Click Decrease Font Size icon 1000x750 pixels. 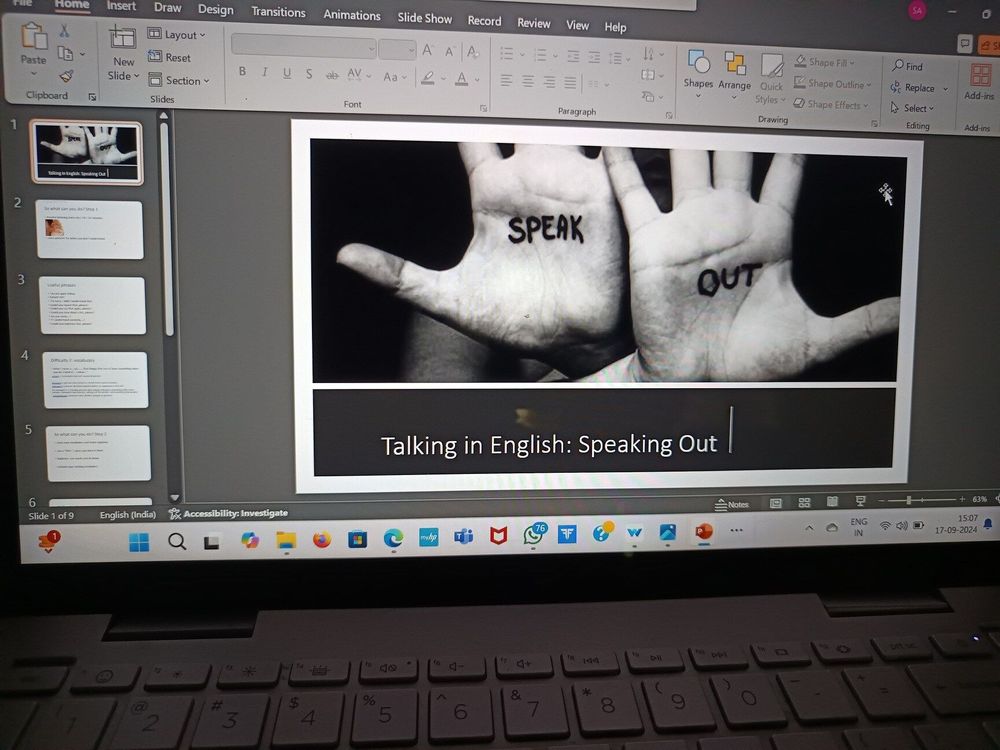[450, 52]
